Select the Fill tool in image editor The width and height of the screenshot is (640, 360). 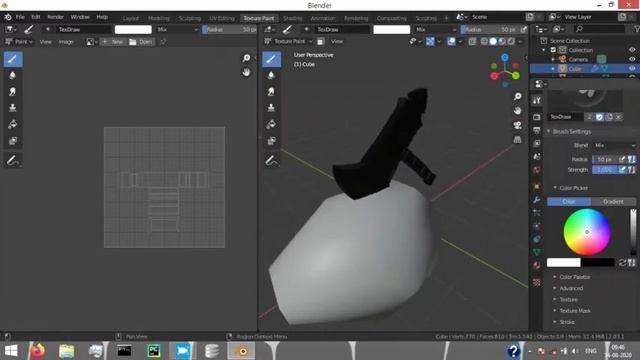(x=13, y=124)
